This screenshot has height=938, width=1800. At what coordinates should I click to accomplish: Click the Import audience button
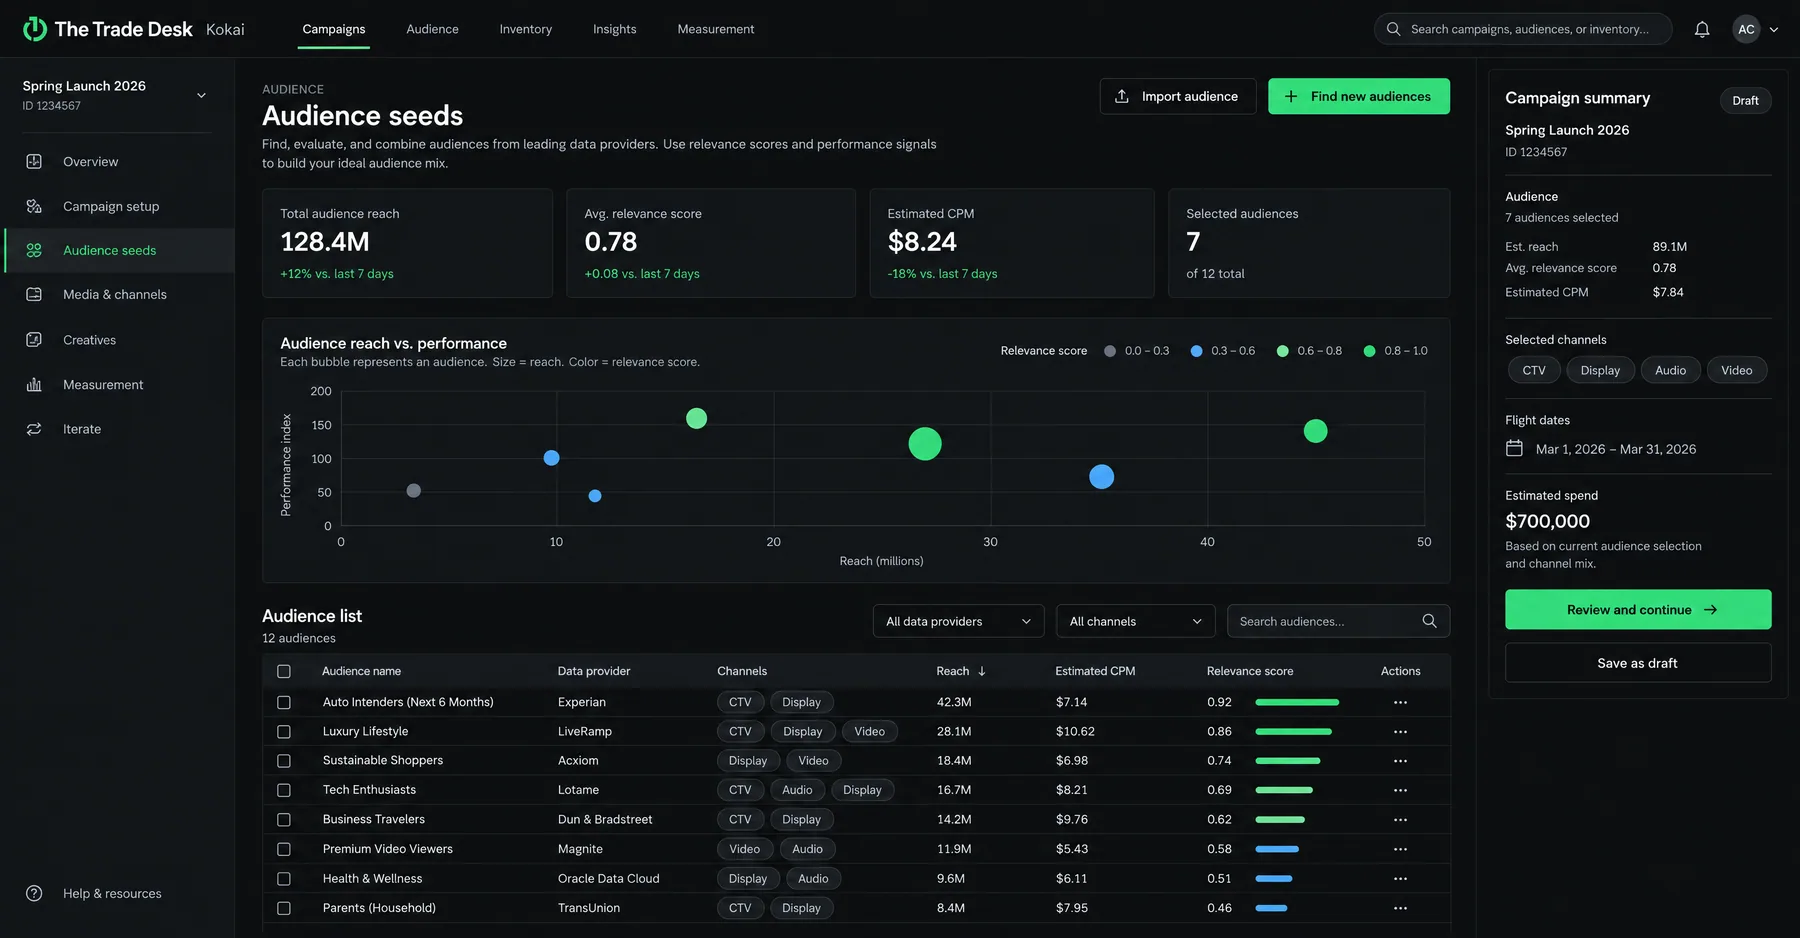(x=1178, y=96)
